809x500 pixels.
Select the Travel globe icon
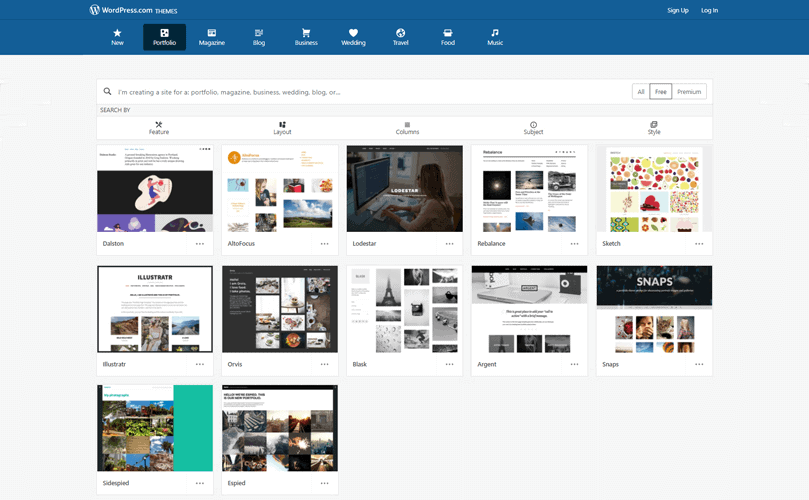(x=400, y=33)
